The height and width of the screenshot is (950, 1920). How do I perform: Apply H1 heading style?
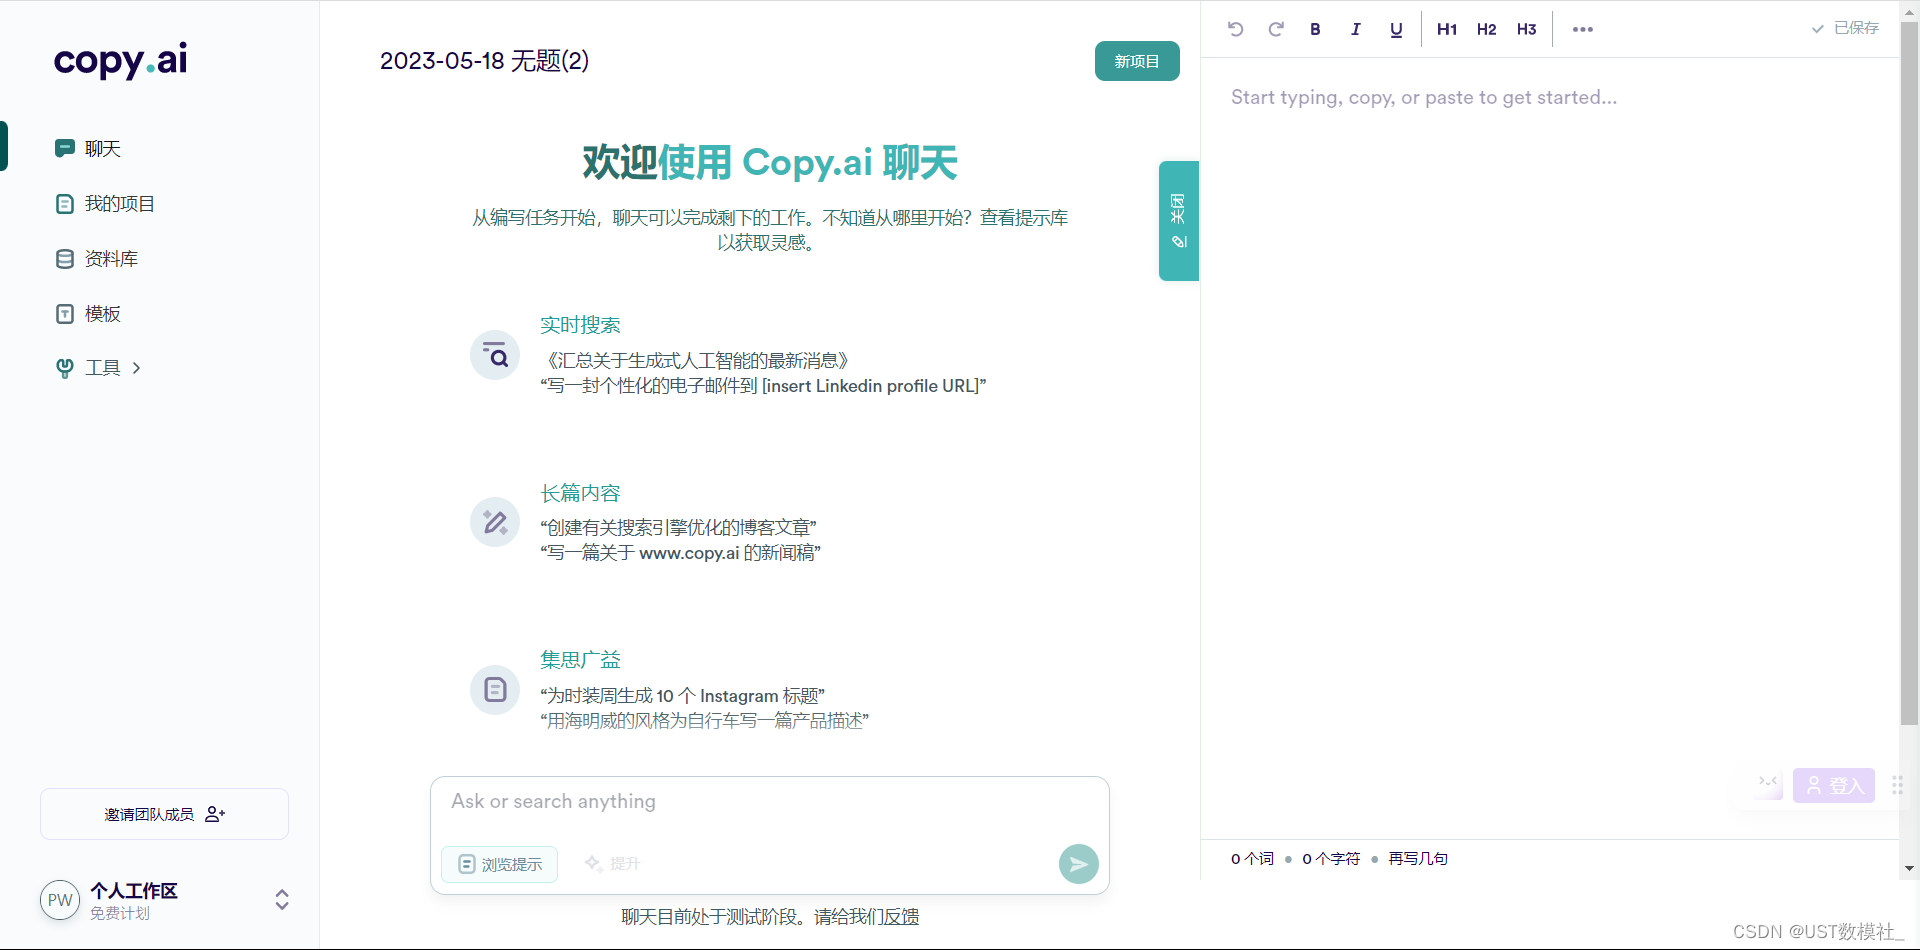pyautogui.click(x=1447, y=29)
